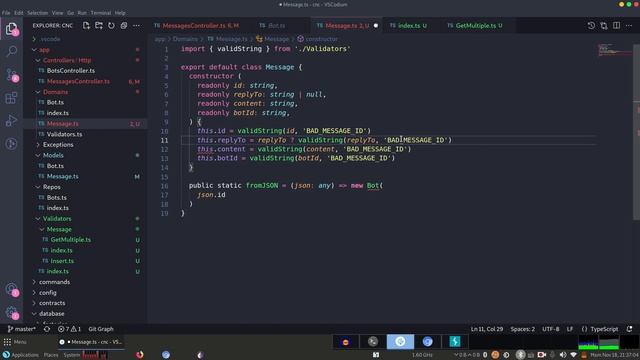Open the Extensions view in activity bar
The image size is (640, 360).
point(11,98)
